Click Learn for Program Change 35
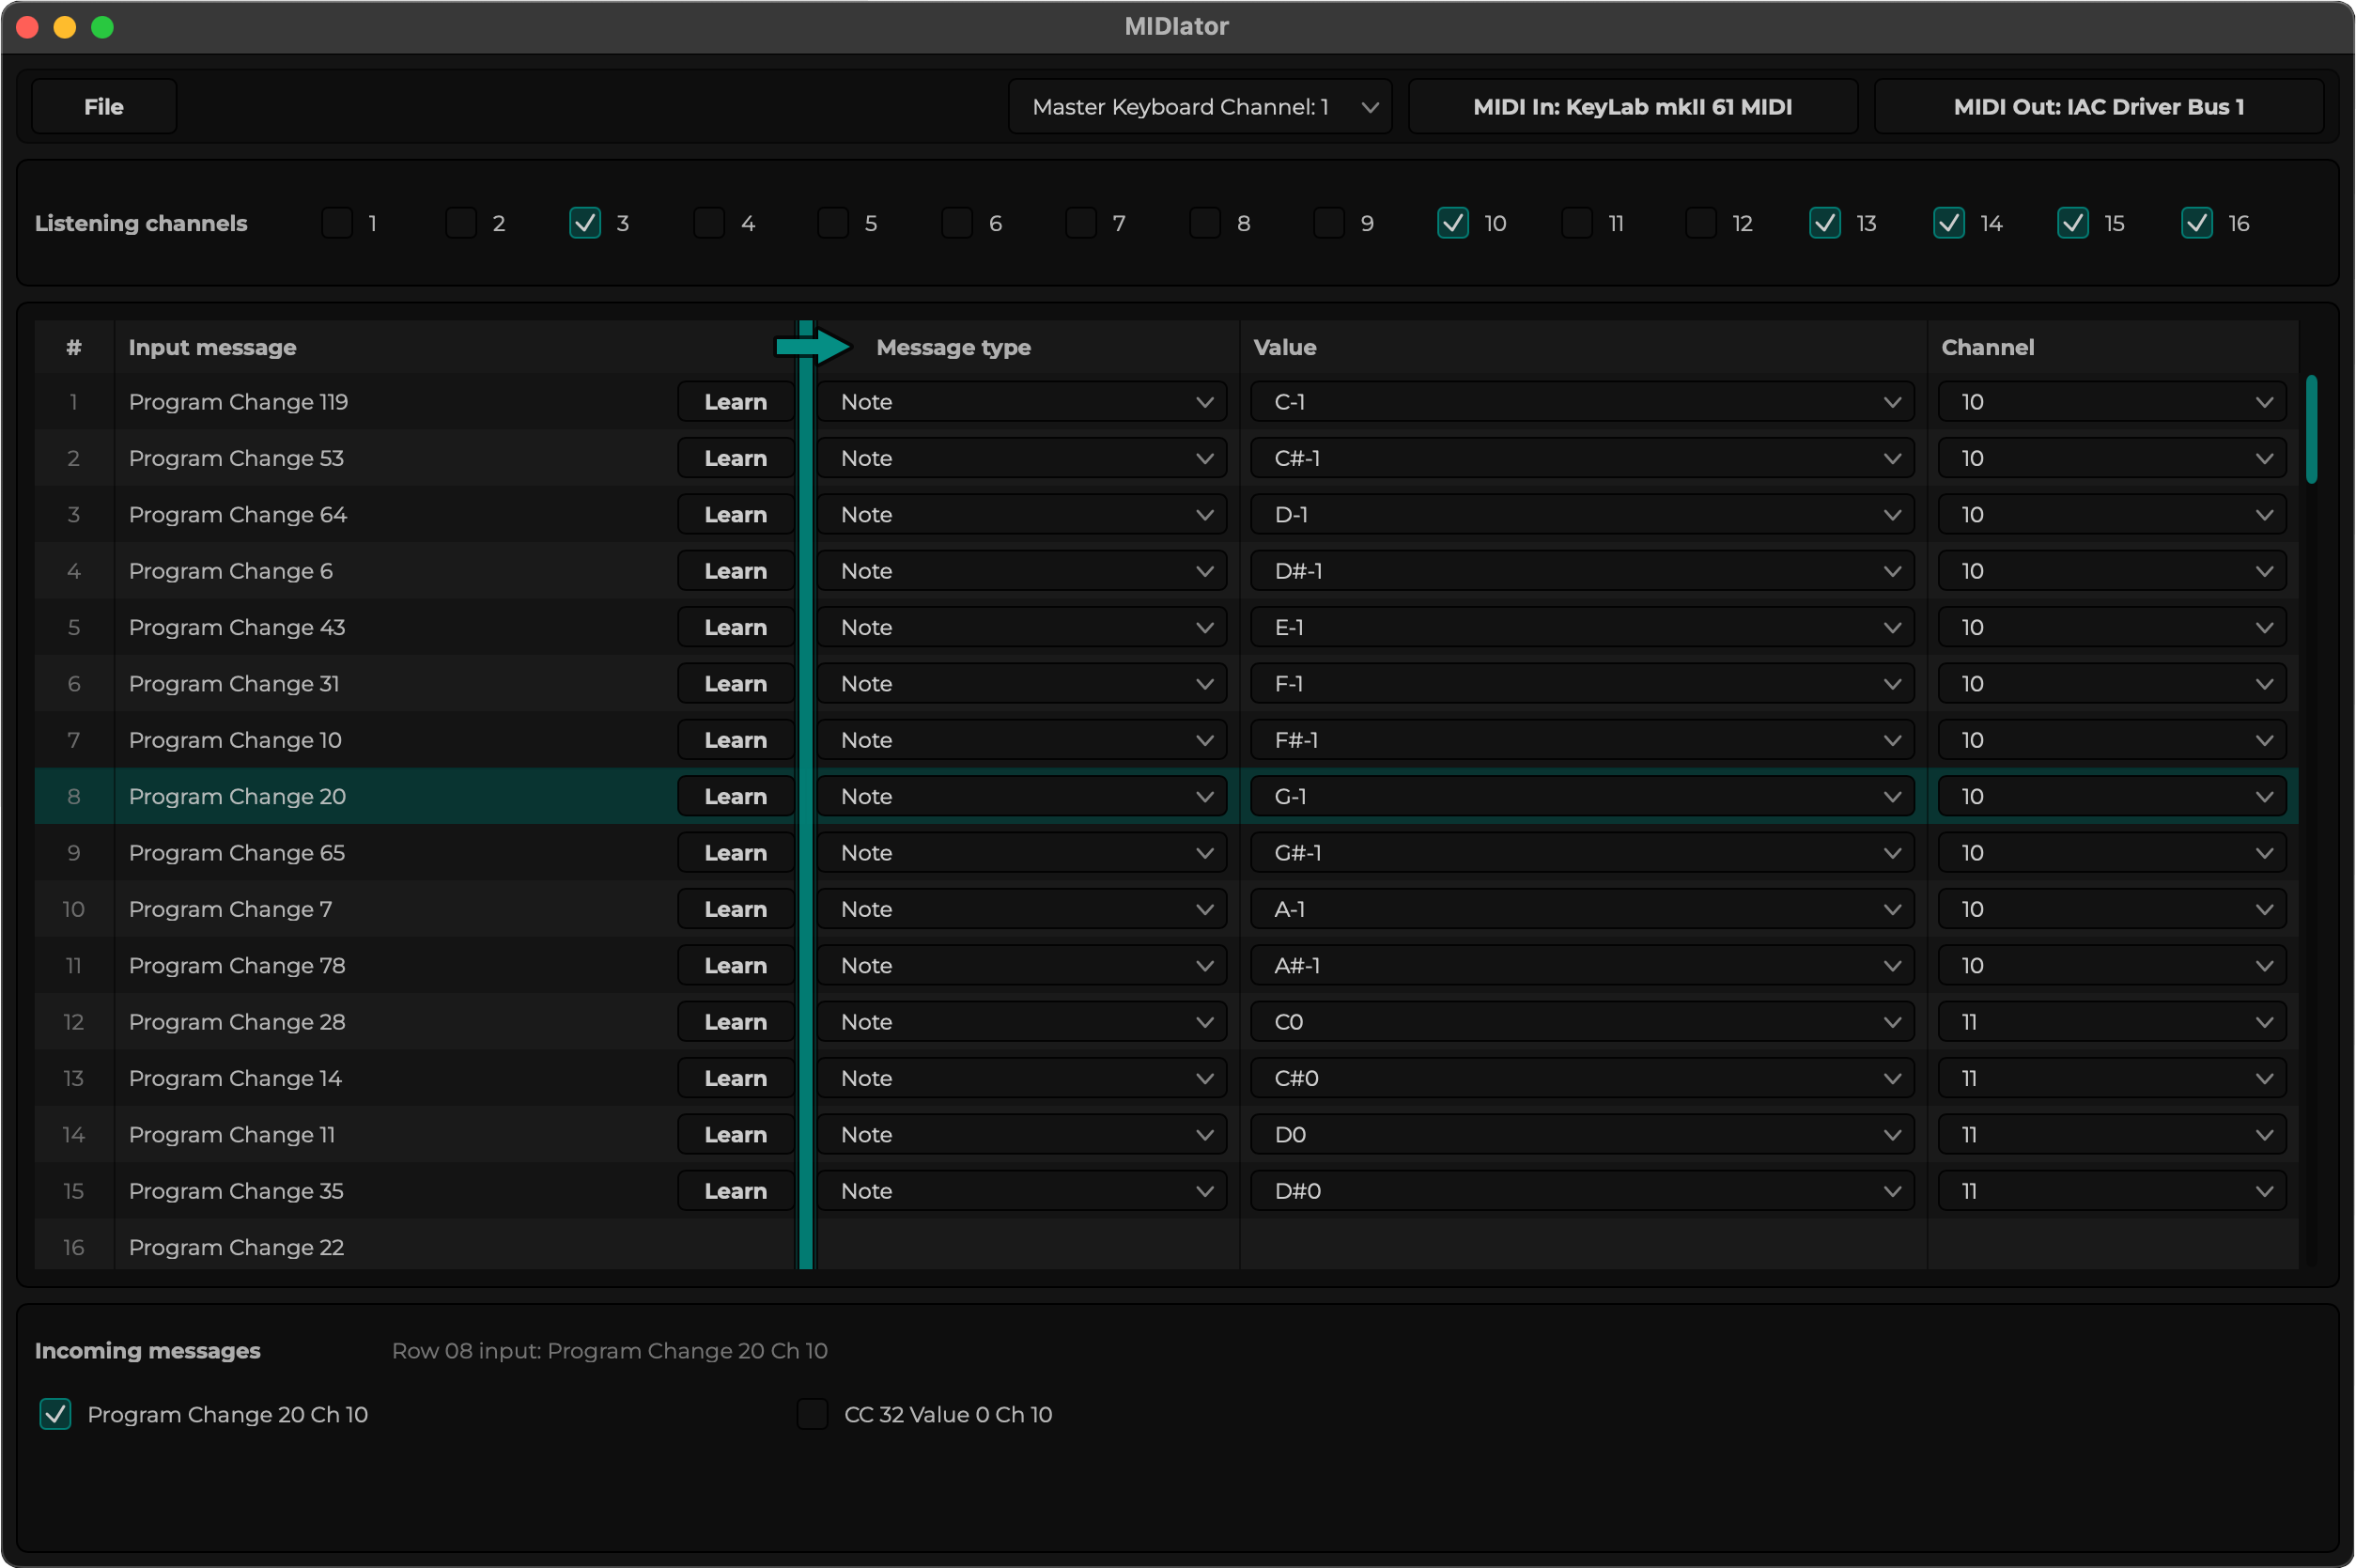The height and width of the screenshot is (1568, 2356). pos(736,1190)
